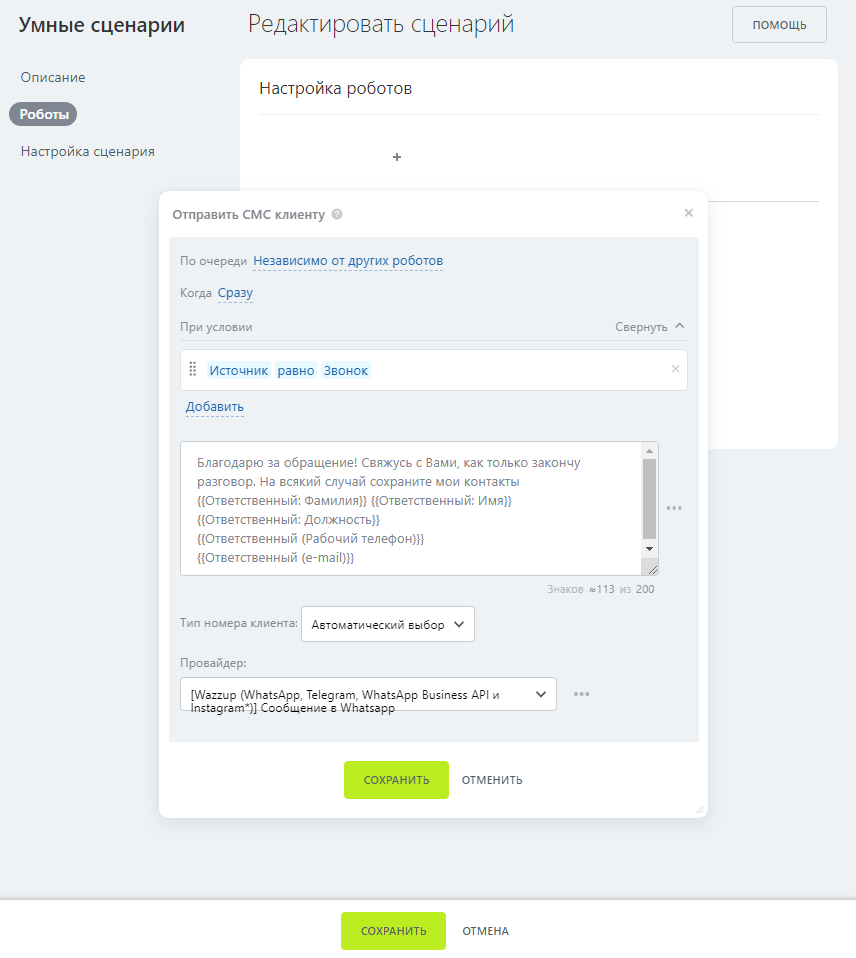Close the Отправить СМС клиенту dialog

coord(688,213)
